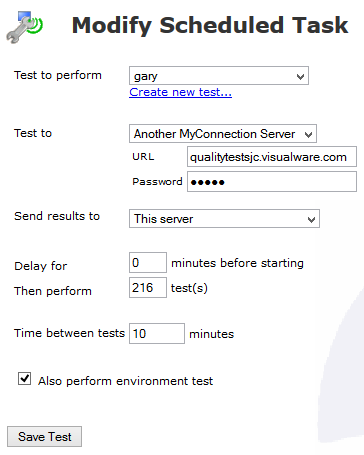Click the wrench scheduled task icon

(x=25, y=27)
